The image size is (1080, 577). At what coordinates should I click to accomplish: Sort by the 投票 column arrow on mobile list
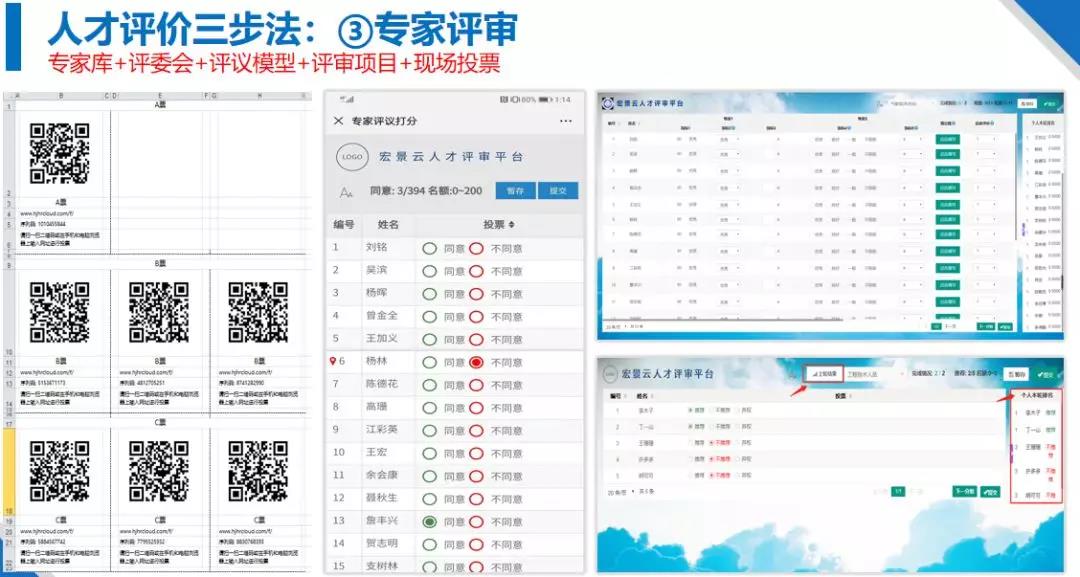[512, 224]
